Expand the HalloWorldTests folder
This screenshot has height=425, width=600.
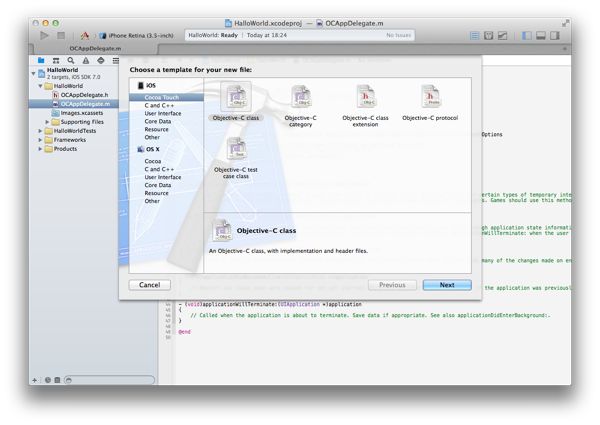40,131
